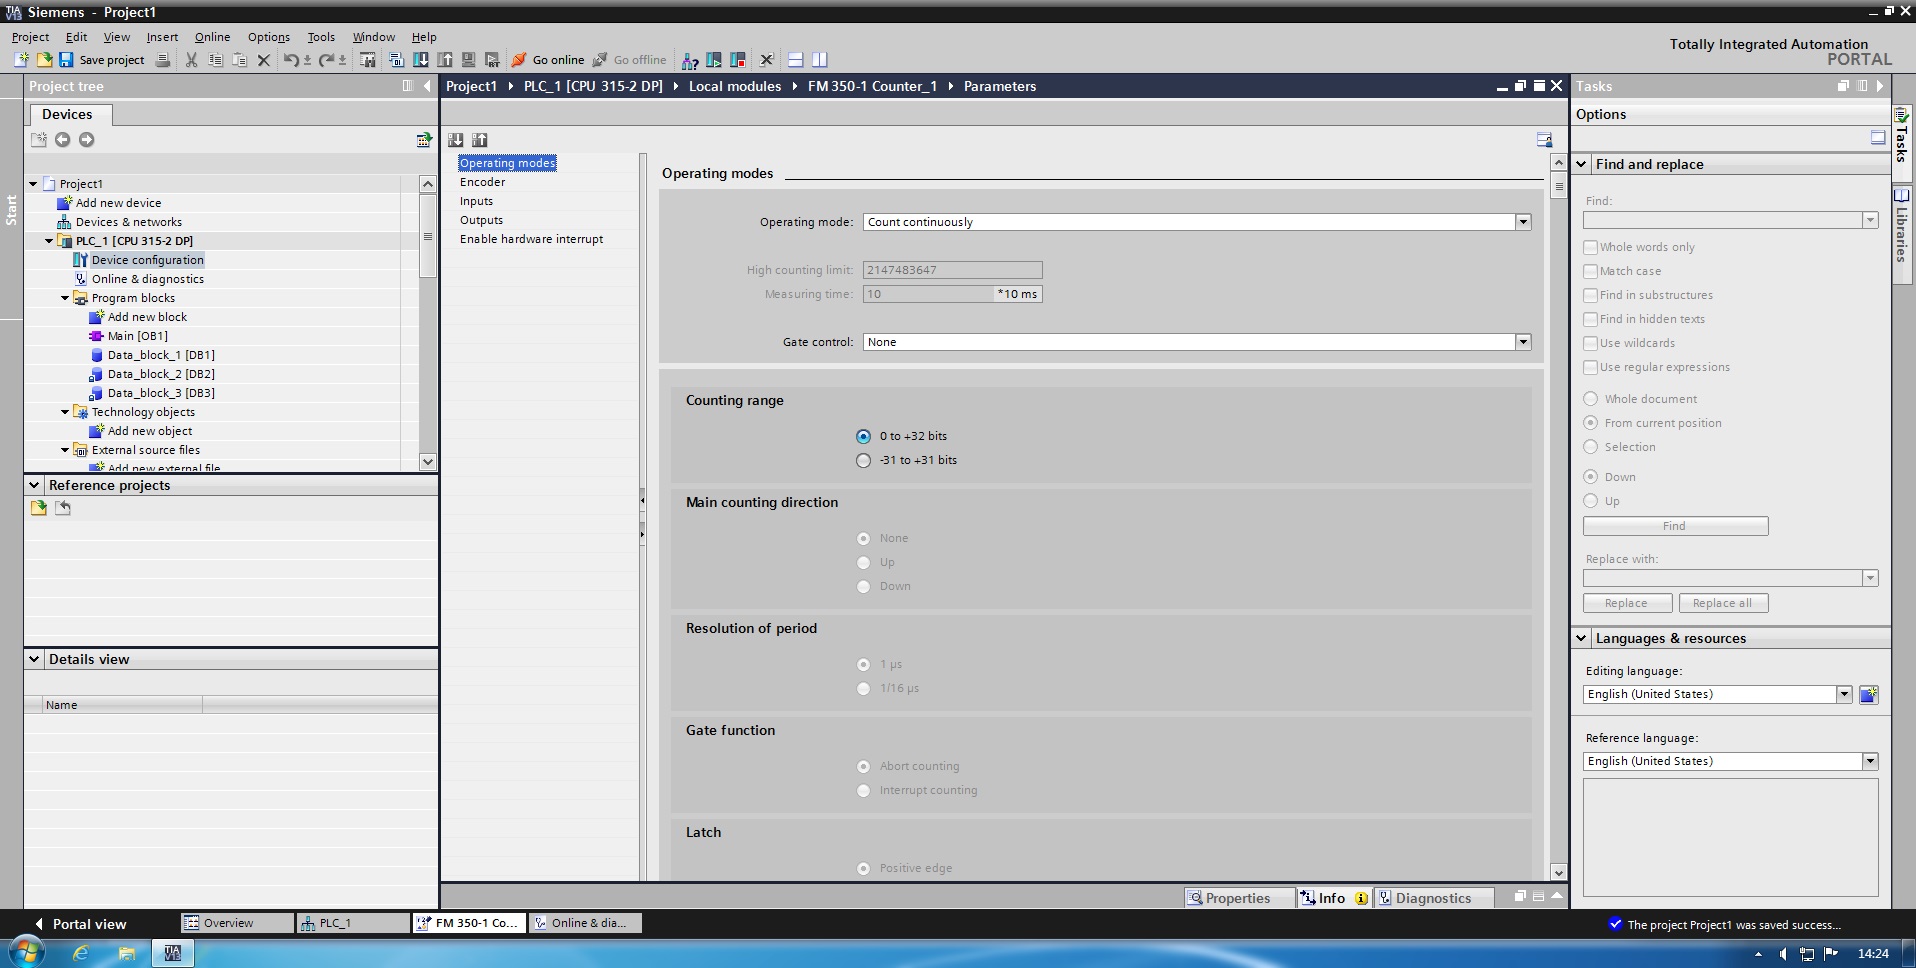Collapse the Project tree panel with the arrow
Image resolution: width=1916 pixels, height=968 pixels.
pyautogui.click(x=428, y=86)
